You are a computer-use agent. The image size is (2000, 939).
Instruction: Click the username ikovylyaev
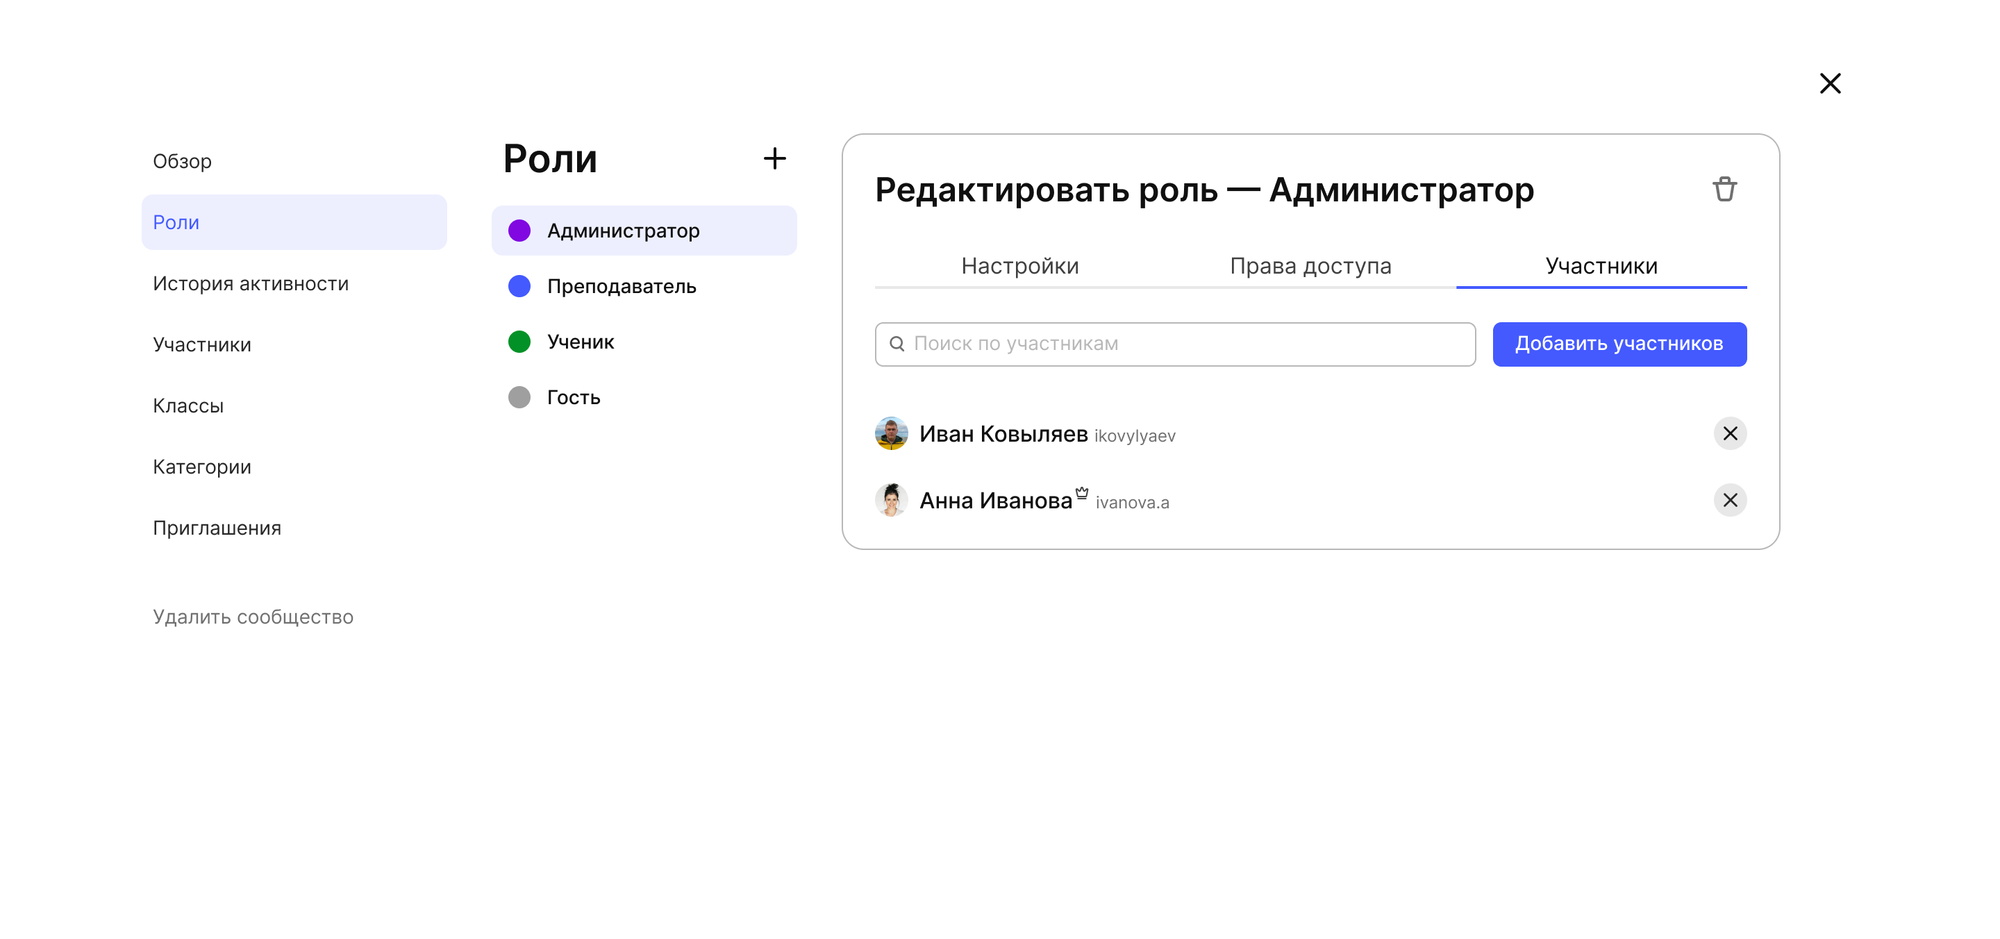point(1135,436)
